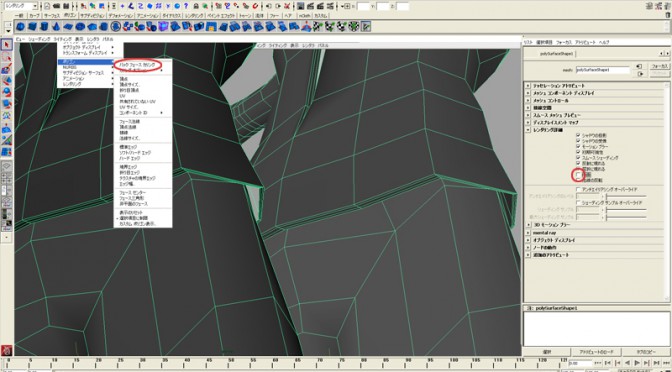Select the Lasso tool in toolbox
Viewport: 672px width, 372px height.
[6, 57]
